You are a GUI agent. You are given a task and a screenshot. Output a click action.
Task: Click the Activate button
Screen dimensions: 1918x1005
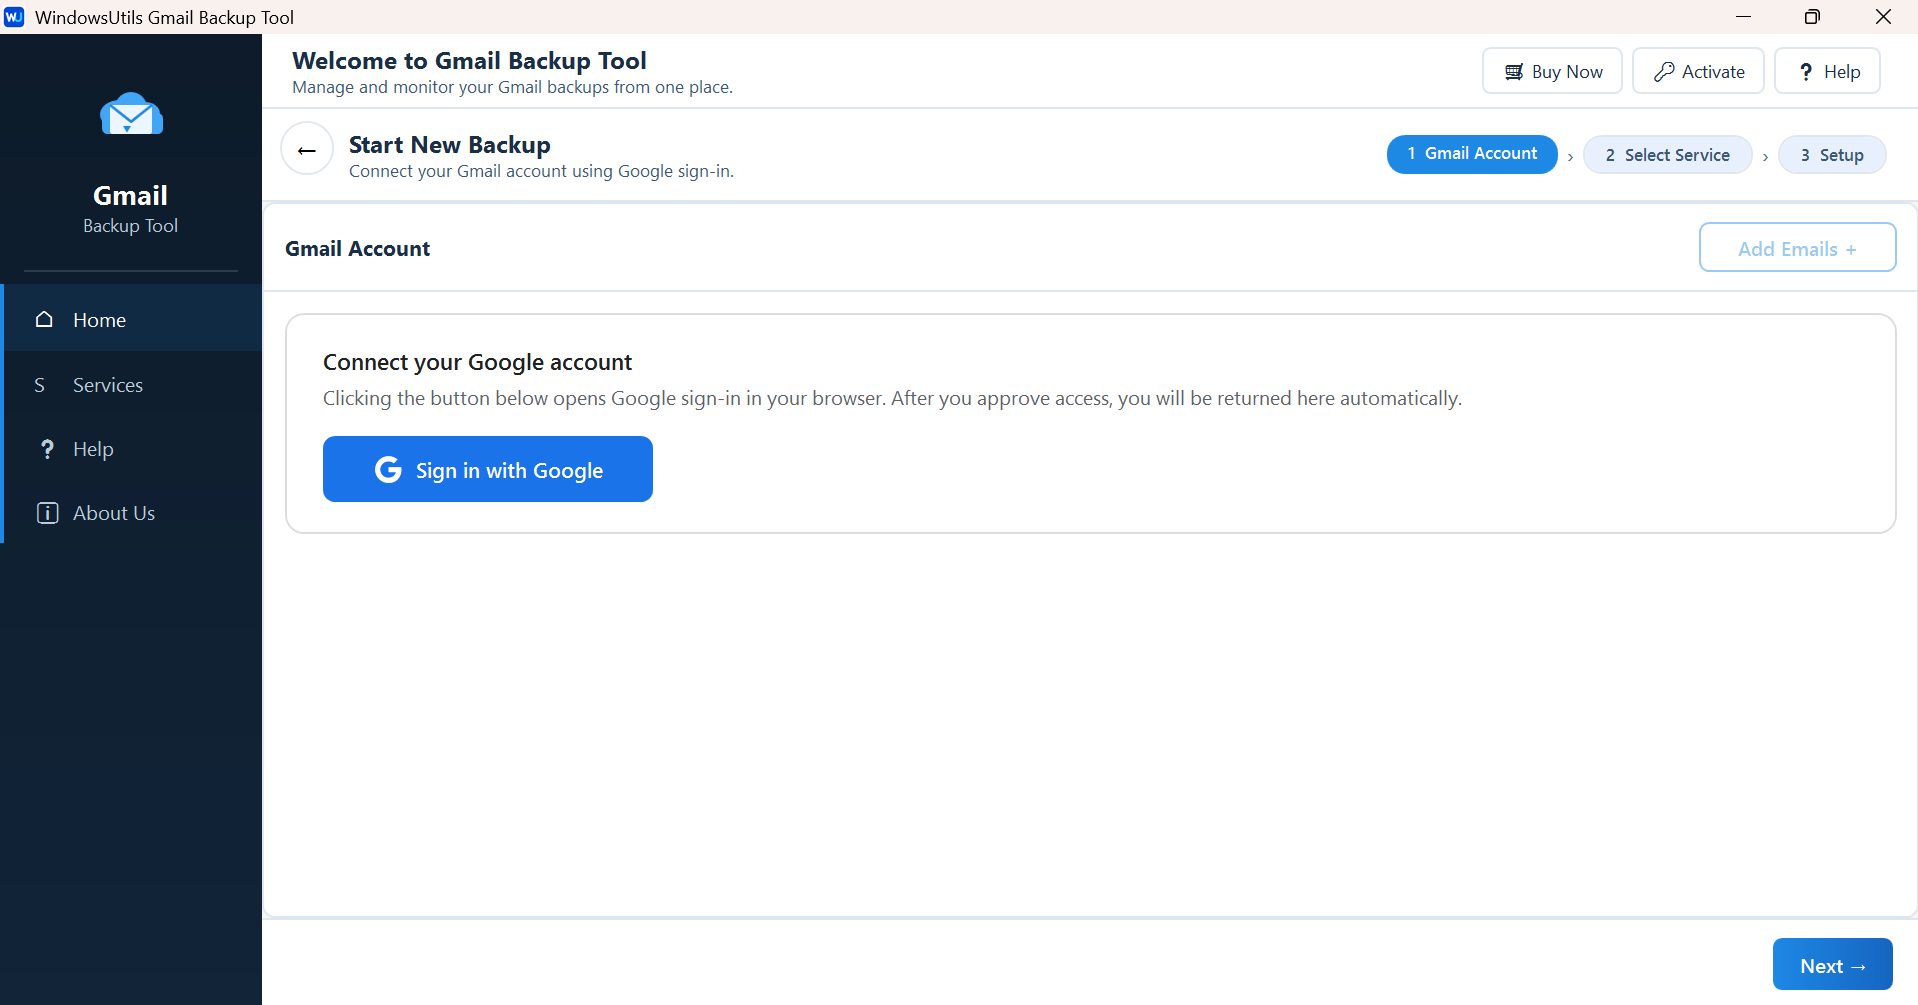pos(1698,71)
